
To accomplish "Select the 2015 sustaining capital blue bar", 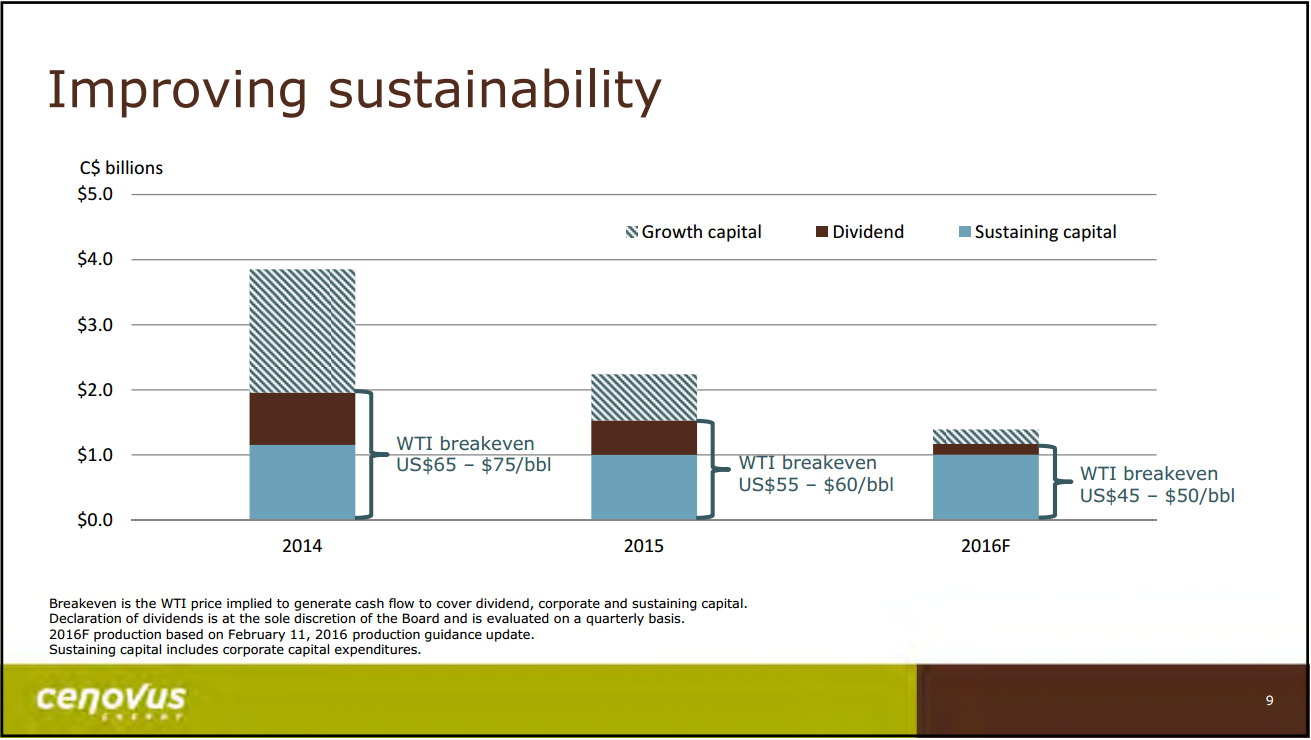I will point(644,487).
